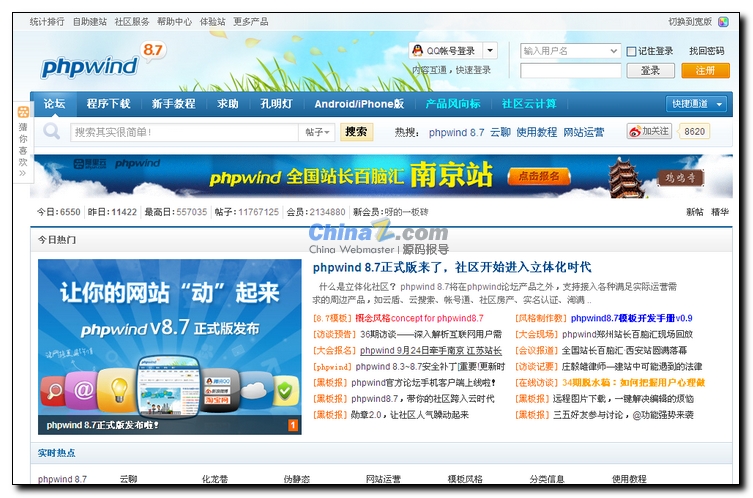Click the phpwind 8.7 logo
The height and width of the screenshot is (498, 753).
click(x=103, y=62)
